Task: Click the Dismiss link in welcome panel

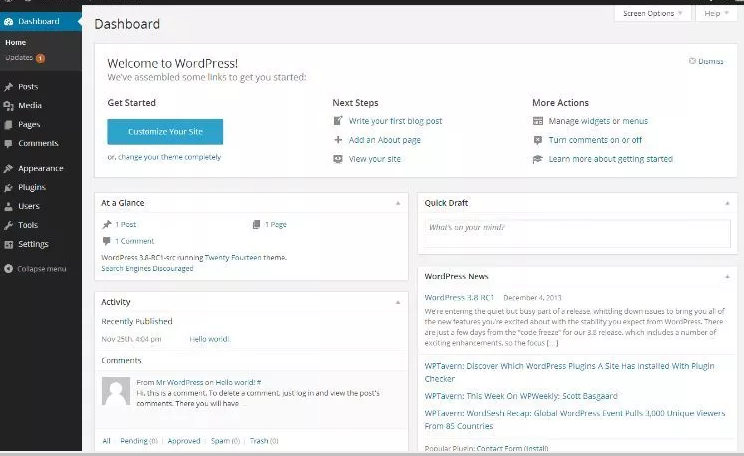Action: 710,61
